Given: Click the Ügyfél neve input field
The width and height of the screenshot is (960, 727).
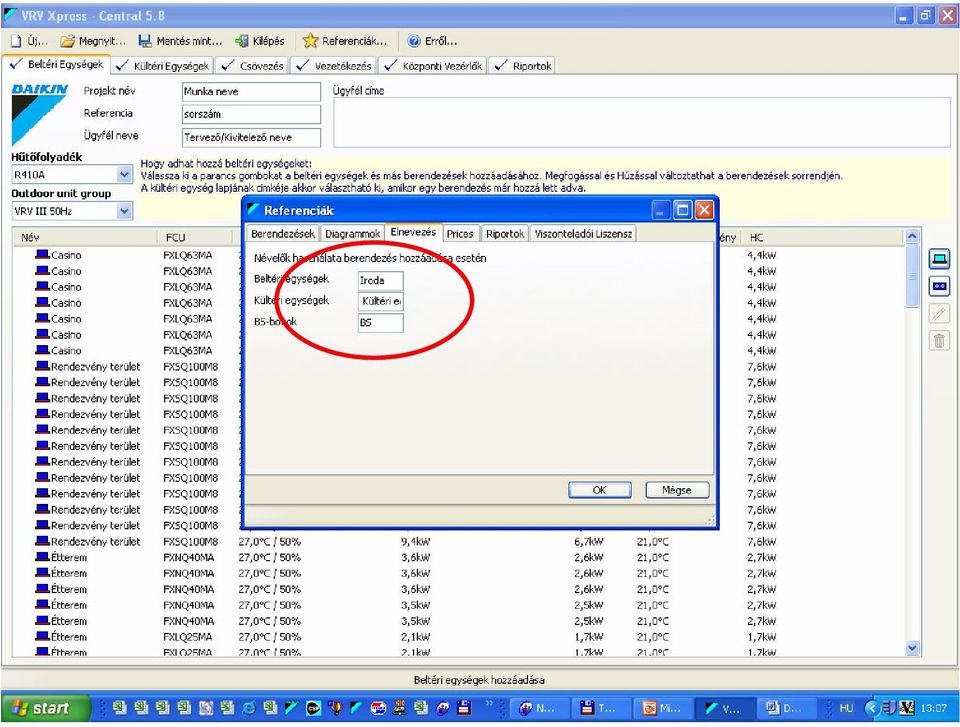Looking at the screenshot, I should [x=251, y=138].
